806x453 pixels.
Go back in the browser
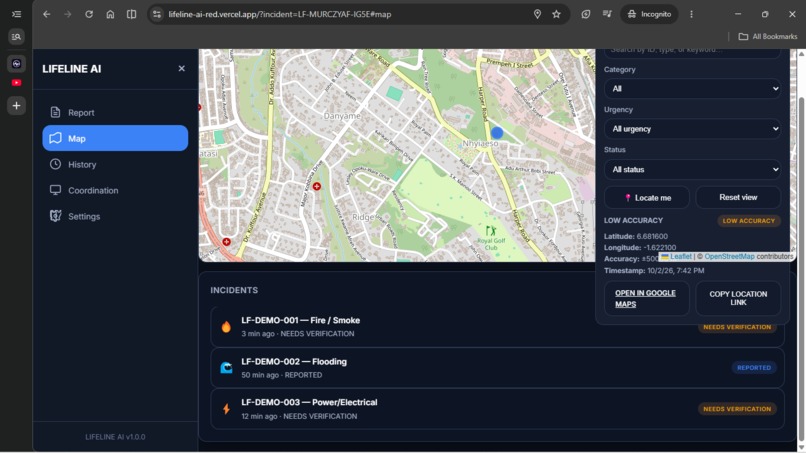(x=47, y=14)
